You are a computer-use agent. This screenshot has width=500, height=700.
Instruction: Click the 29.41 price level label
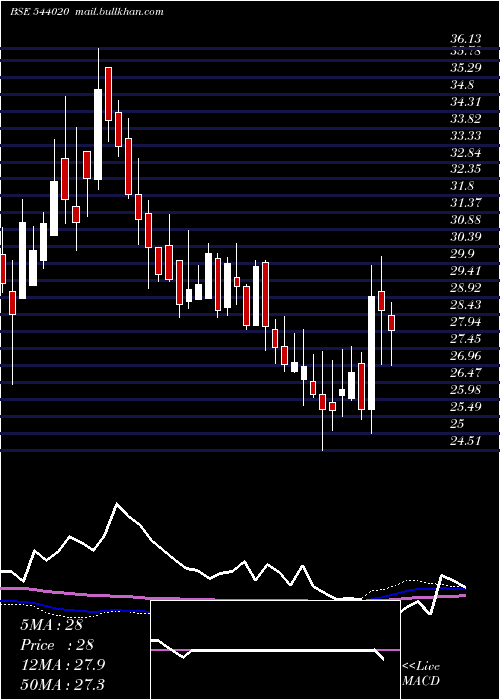point(466,271)
